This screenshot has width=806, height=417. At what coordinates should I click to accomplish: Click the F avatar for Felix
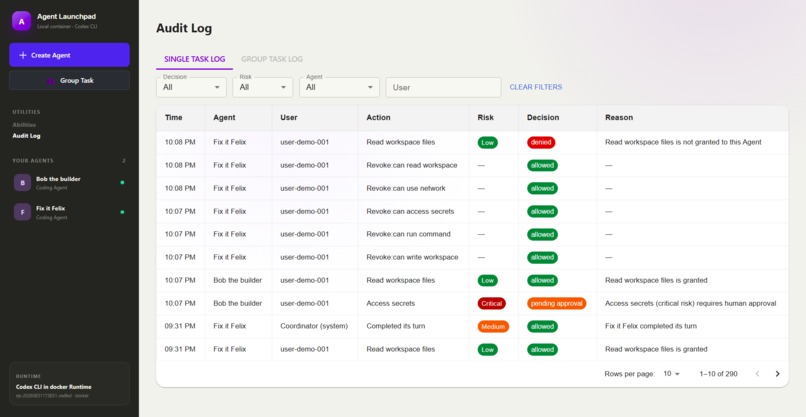click(x=22, y=212)
